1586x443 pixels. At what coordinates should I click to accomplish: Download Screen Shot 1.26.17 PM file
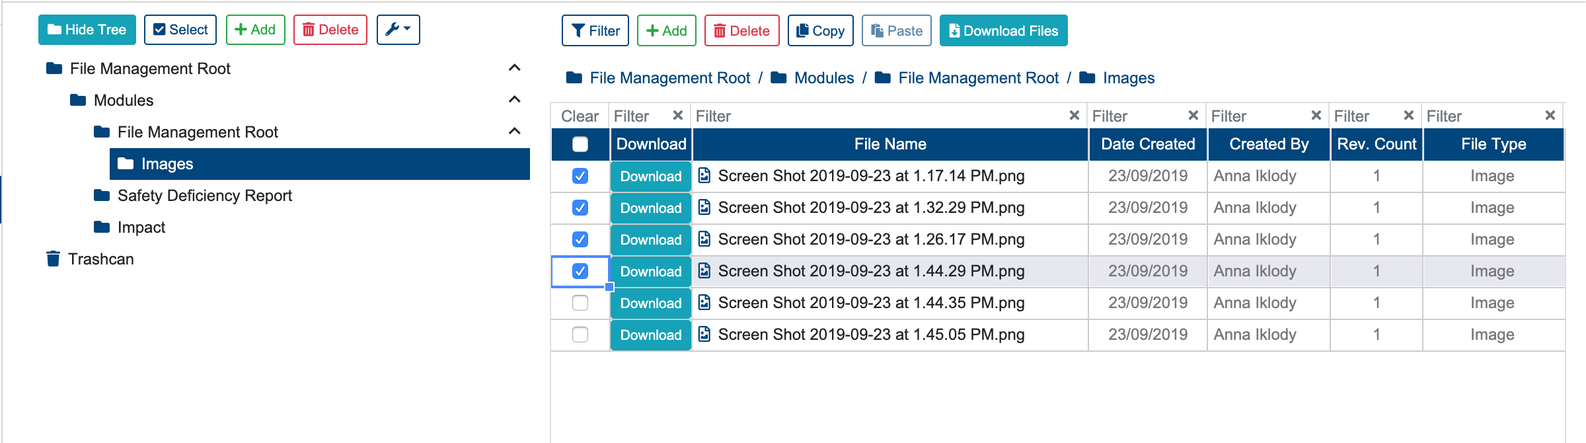click(x=650, y=240)
